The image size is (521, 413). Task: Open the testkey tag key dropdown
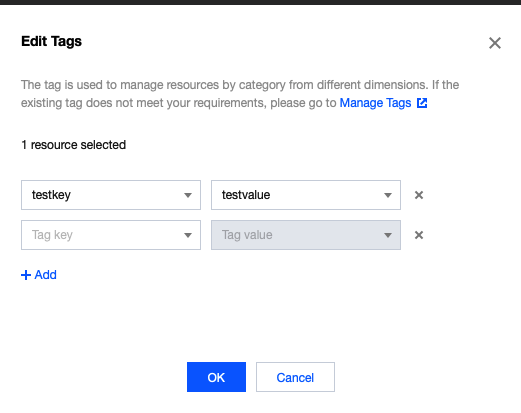[x=111, y=195]
